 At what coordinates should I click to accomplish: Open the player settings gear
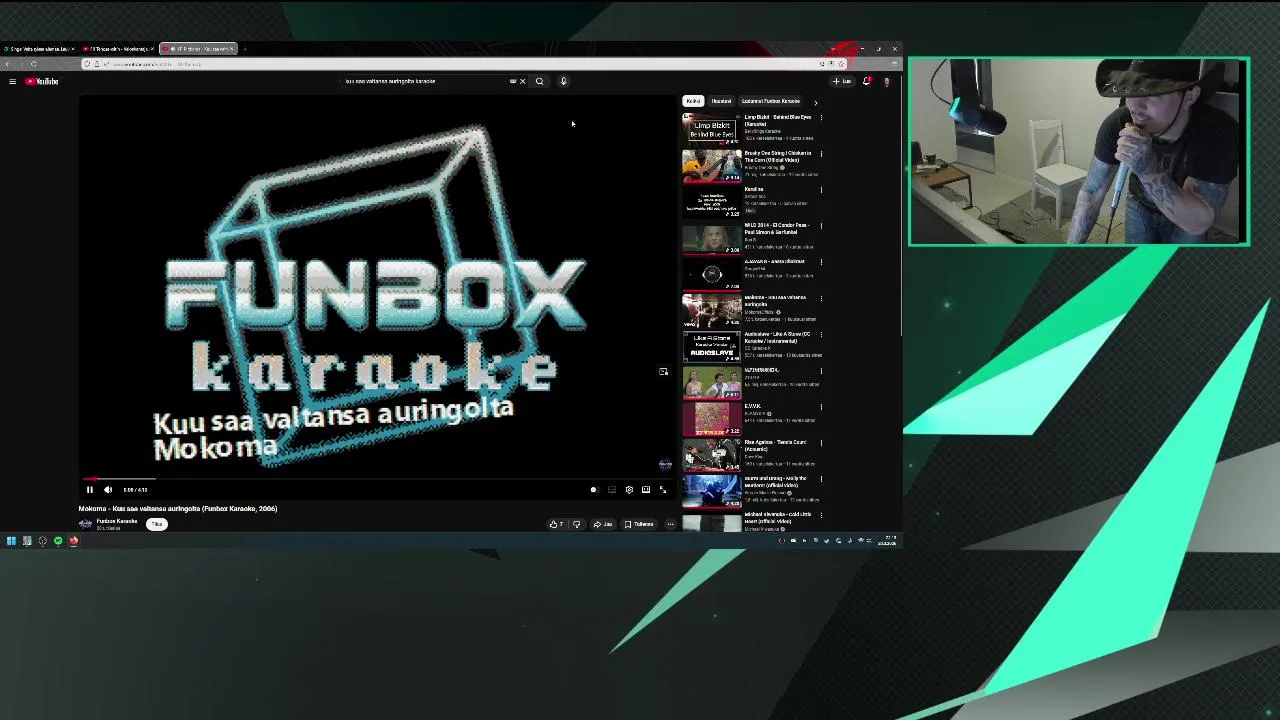click(x=629, y=490)
